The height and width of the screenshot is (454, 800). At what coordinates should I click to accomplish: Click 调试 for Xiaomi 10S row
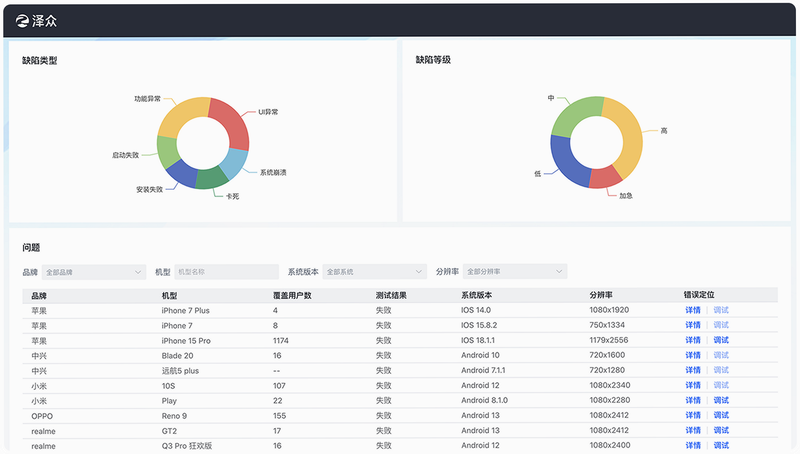click(721, 385)
